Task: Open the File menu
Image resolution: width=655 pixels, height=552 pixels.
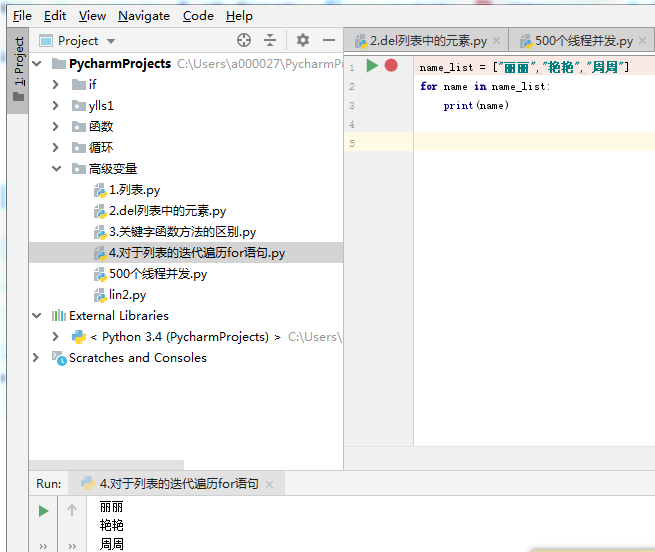Action: pos(22,16)
